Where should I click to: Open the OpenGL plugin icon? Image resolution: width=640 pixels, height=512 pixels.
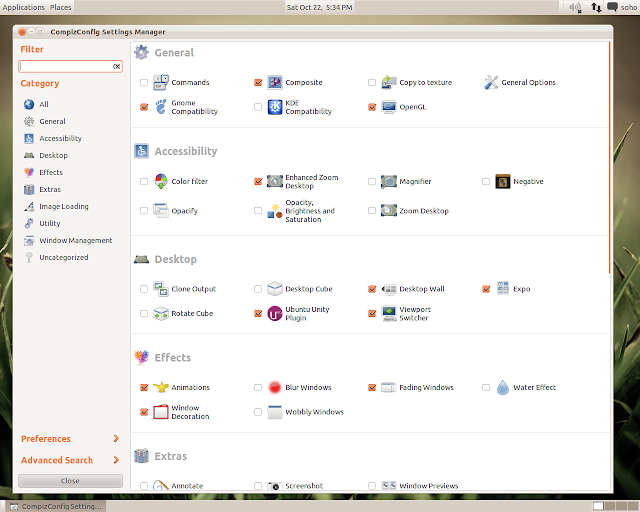pyautogui.click(x=389, y=107)
